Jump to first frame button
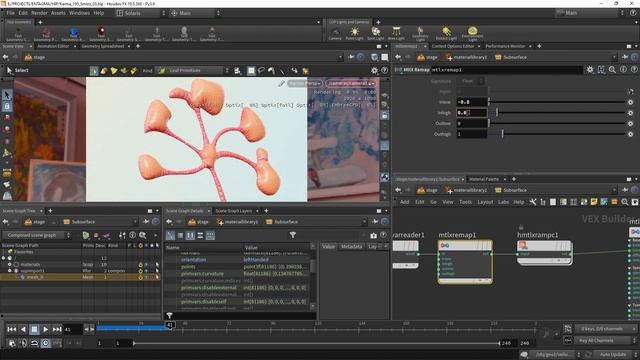The image size is (640, 360). pyautogui.click(x=12, y=329)
